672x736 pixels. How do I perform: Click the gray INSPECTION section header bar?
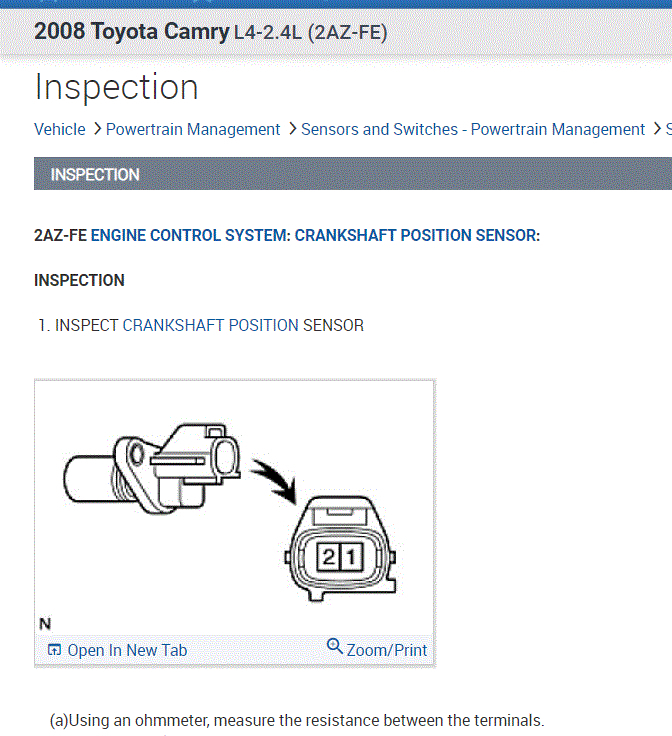[x=352, y=174]
